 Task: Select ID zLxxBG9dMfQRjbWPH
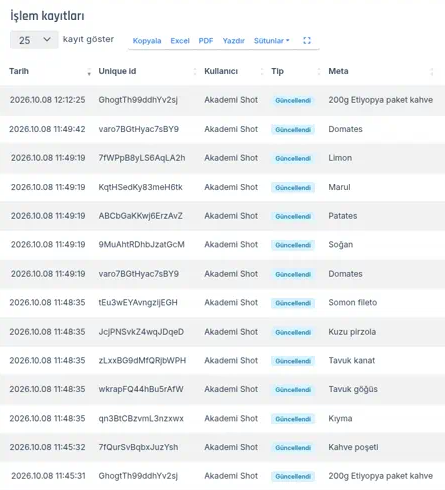(142, 360)
